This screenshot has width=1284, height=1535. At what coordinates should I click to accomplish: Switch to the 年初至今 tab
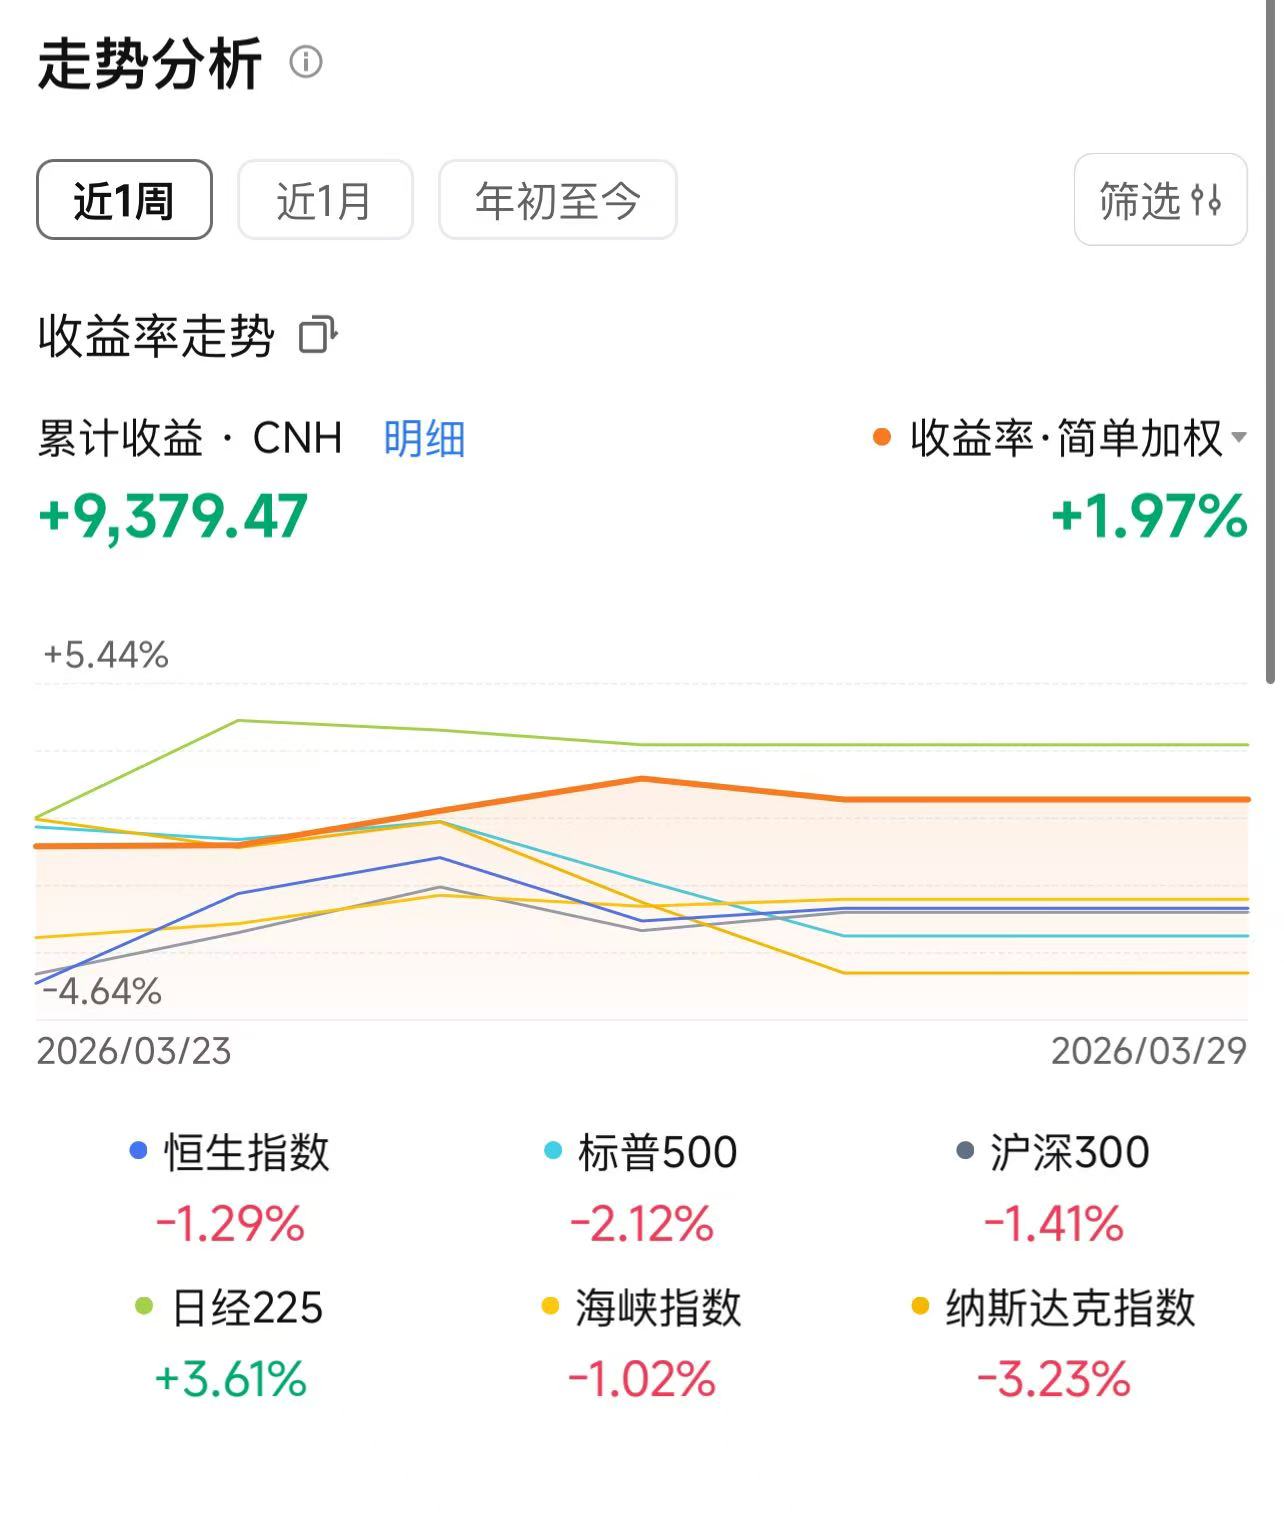pos(557,200)
